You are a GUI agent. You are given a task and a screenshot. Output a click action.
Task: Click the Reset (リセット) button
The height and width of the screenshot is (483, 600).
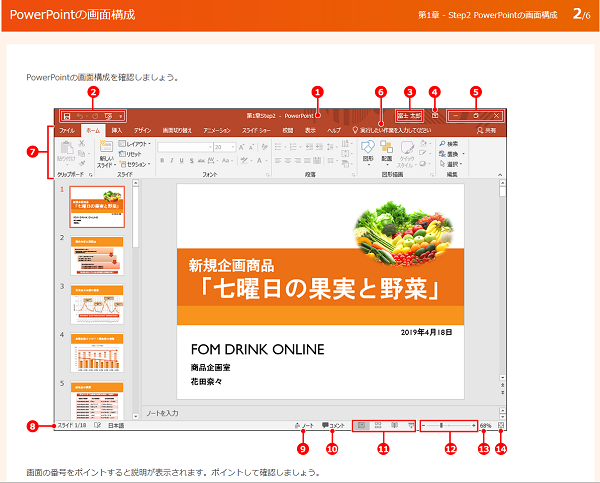point(130,154)
